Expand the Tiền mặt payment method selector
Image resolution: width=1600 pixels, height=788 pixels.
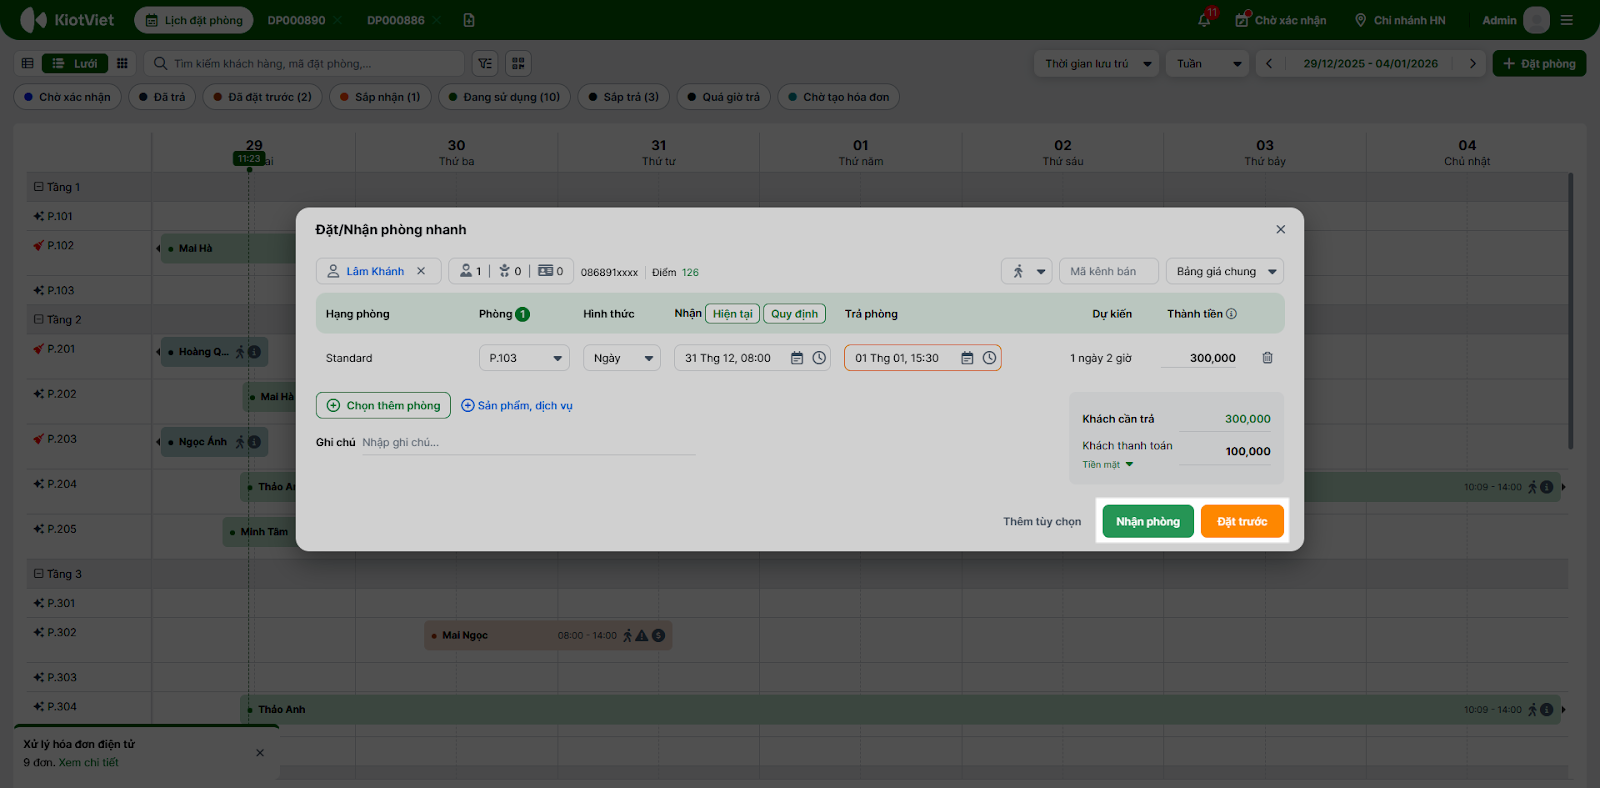(x=1108, y=465)
